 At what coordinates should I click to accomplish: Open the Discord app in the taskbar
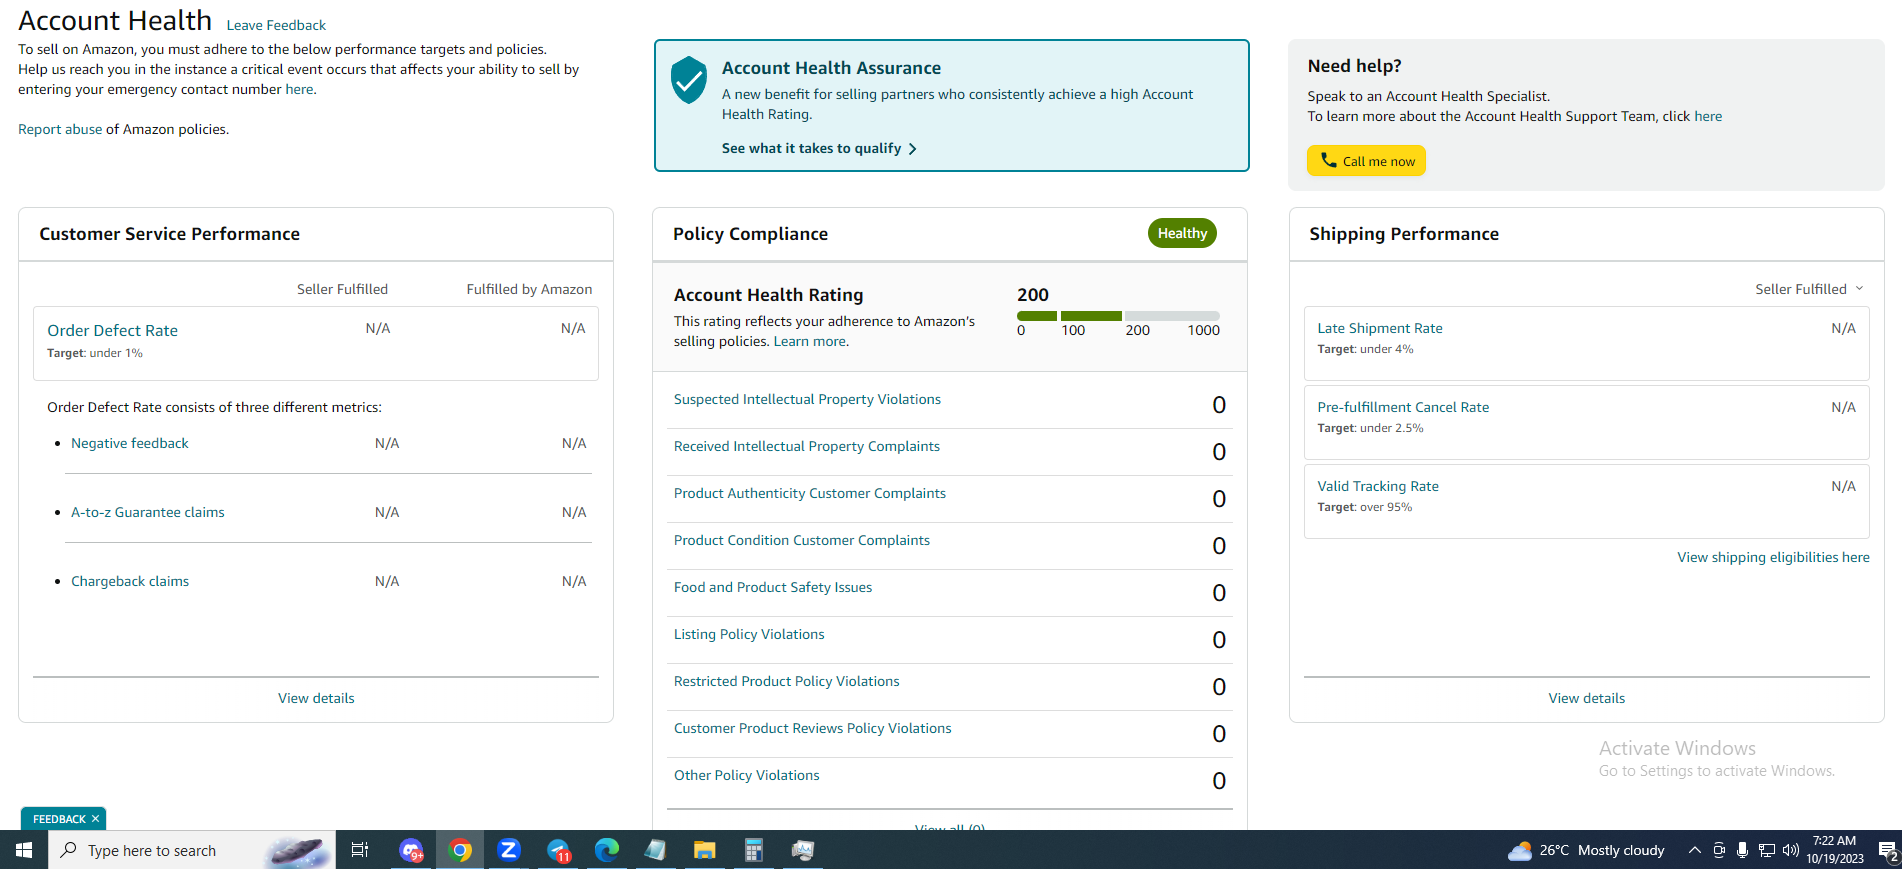pyautogui.click(x=411, y=850)
